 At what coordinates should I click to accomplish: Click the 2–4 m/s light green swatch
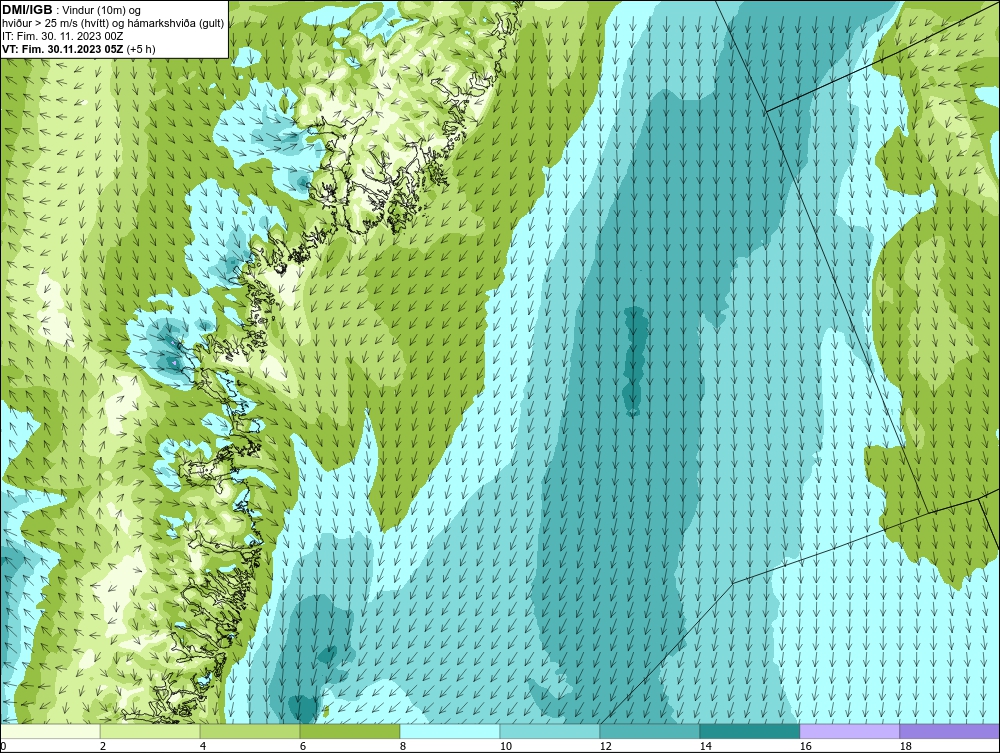pos(150,731)
